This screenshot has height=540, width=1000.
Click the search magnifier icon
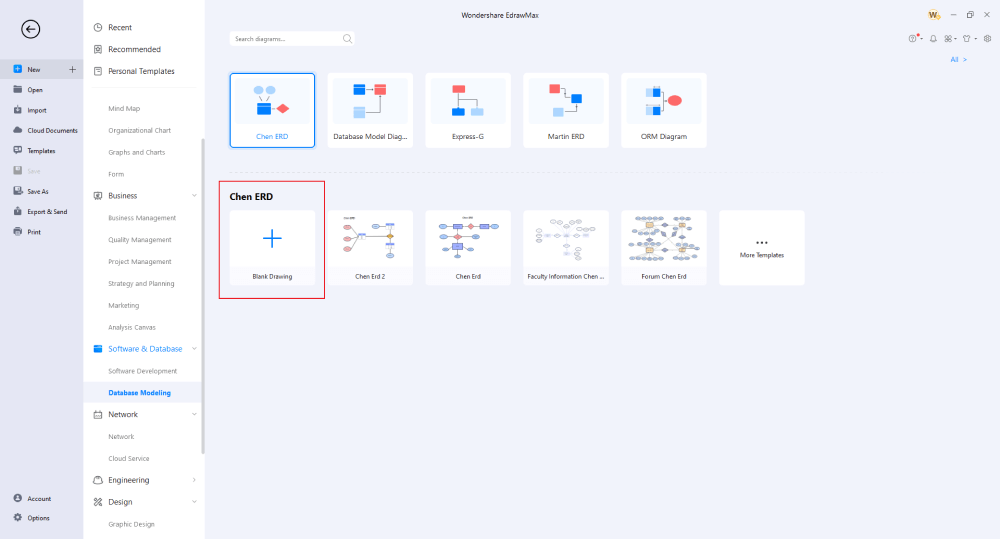click(x=347, y=39)
